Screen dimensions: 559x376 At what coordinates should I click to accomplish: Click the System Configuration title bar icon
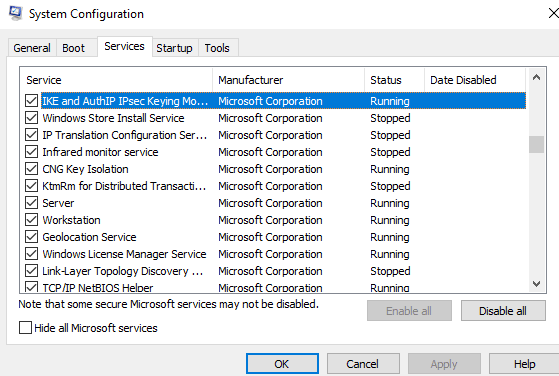coord(15,13)
